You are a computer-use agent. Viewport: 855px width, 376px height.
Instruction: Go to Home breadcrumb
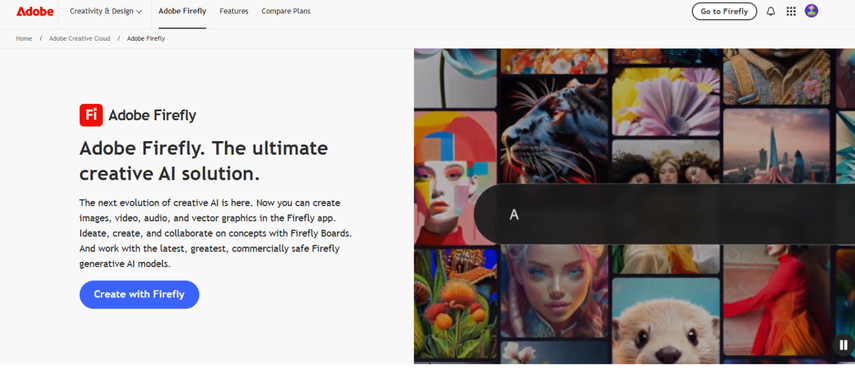point(24,39)
